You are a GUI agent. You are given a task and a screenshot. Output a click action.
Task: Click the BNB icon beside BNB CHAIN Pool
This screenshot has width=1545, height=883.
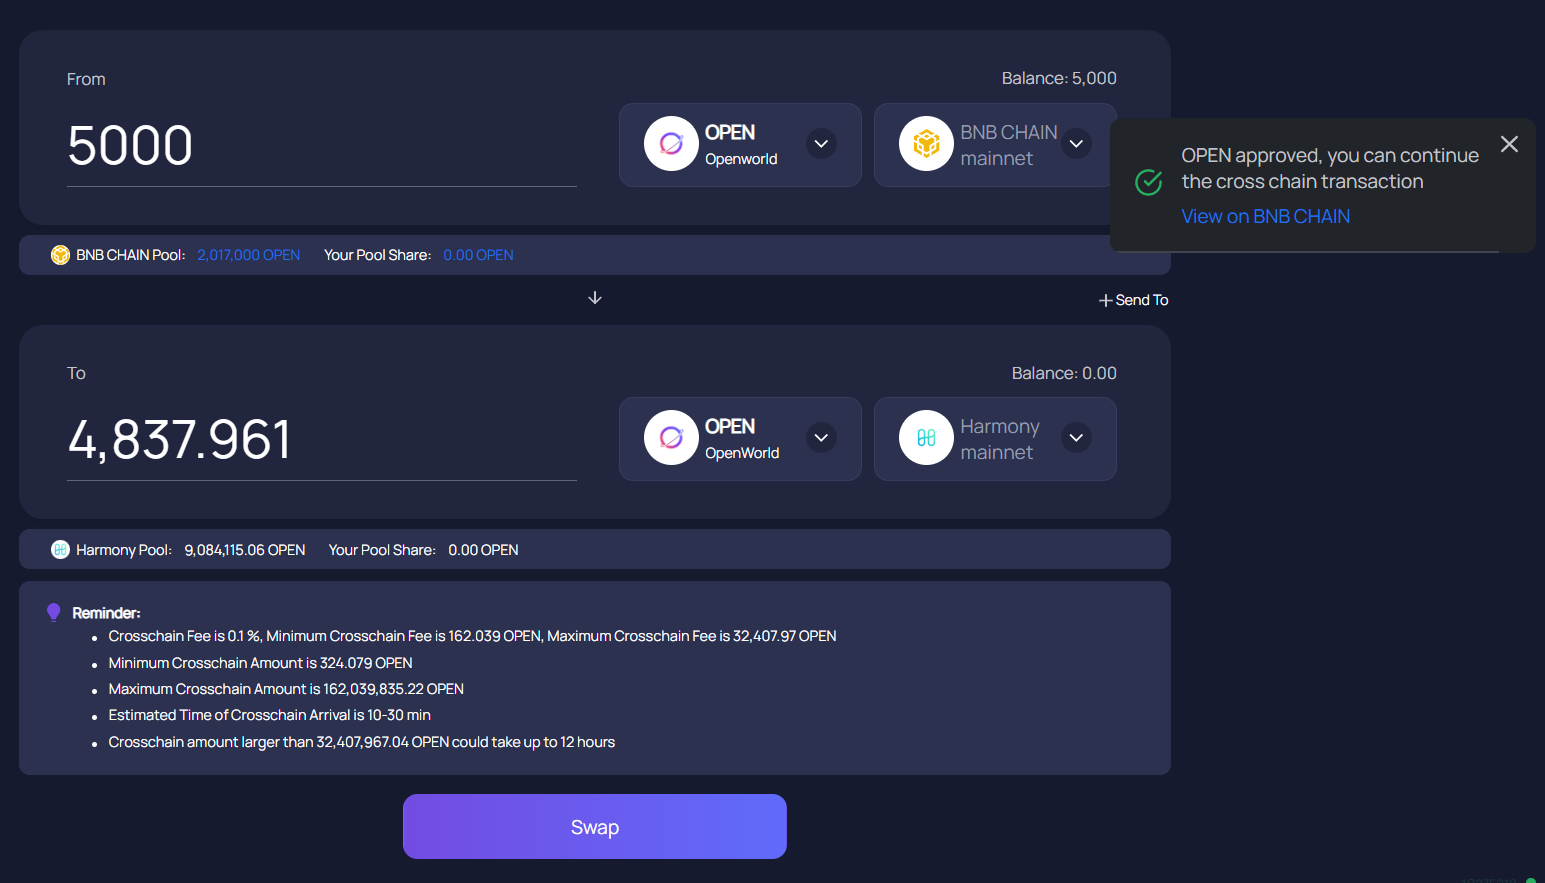click(60, 255)
